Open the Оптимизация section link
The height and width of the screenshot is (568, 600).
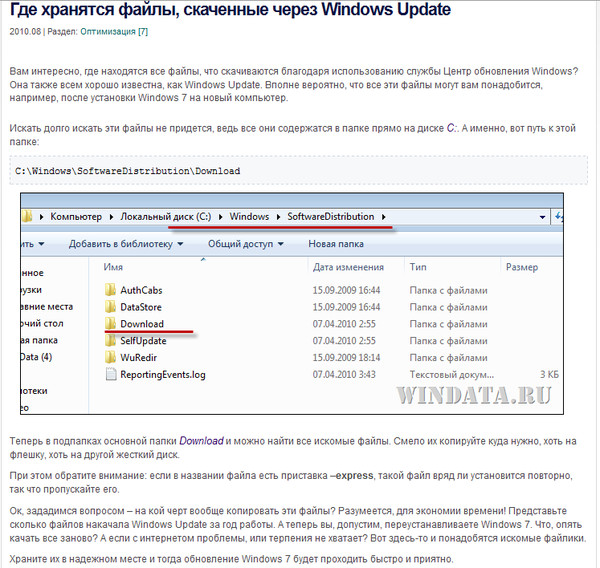coord(114,31)
